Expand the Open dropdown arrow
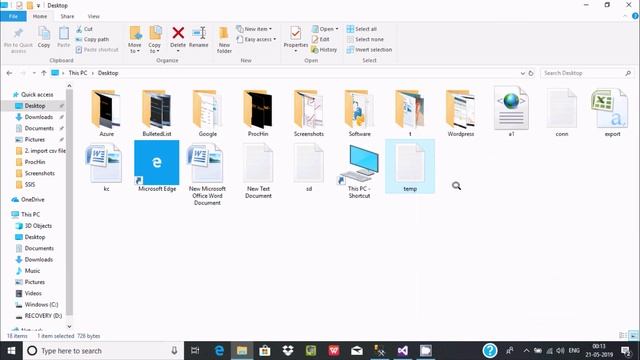This screenshot has height=360, width=640. [337, 29]
